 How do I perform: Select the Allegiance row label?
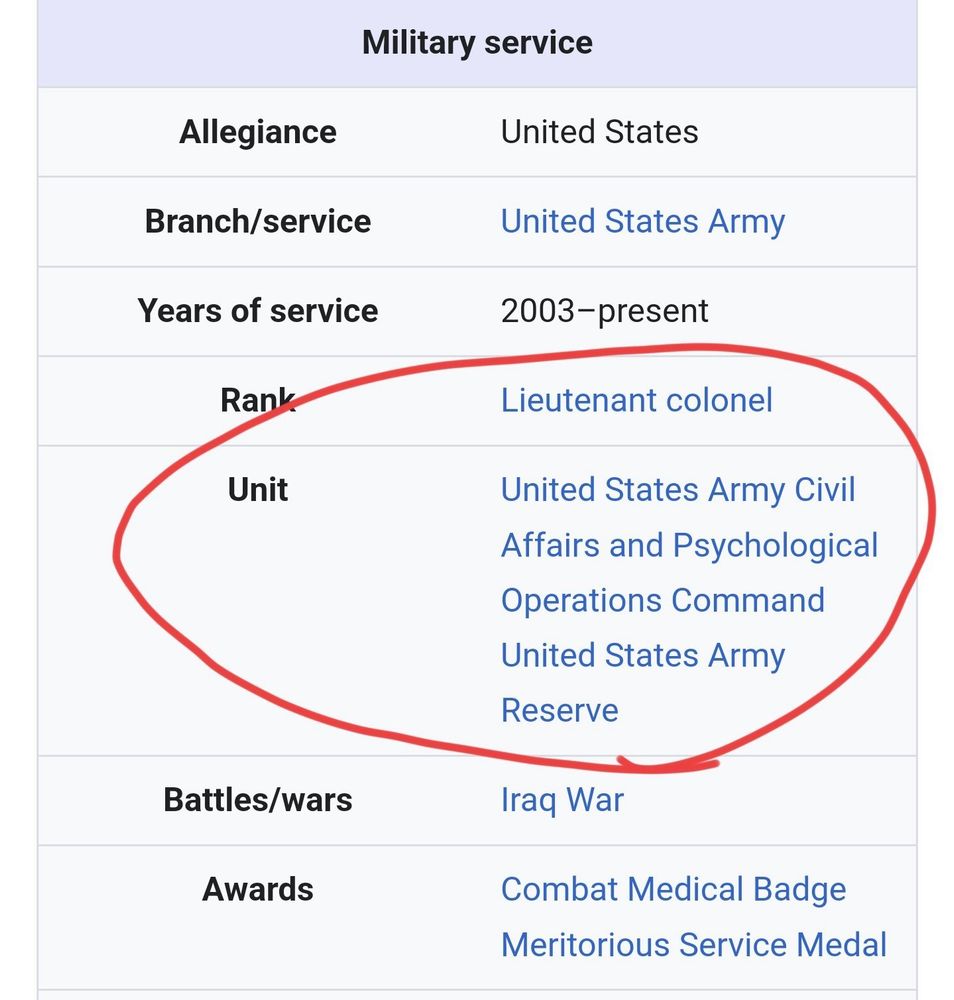coord(258,132)
